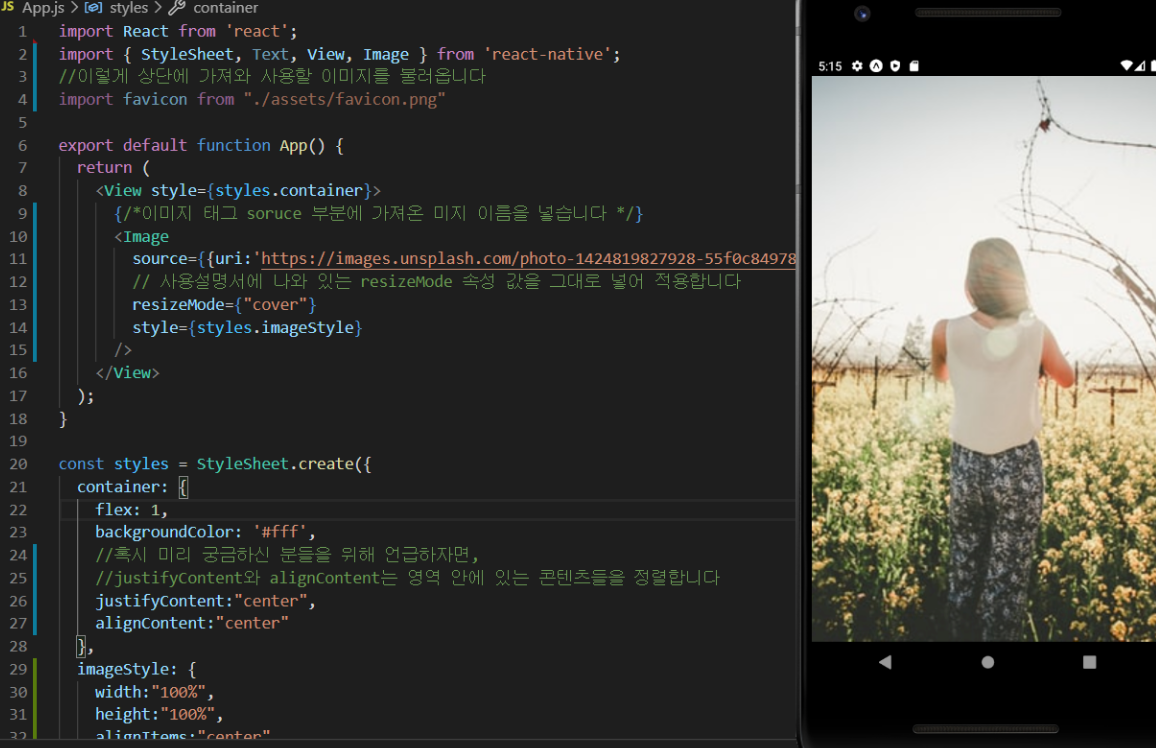
Task: Click resizeMode={"cover"} attribute
Action: [224, 304]
